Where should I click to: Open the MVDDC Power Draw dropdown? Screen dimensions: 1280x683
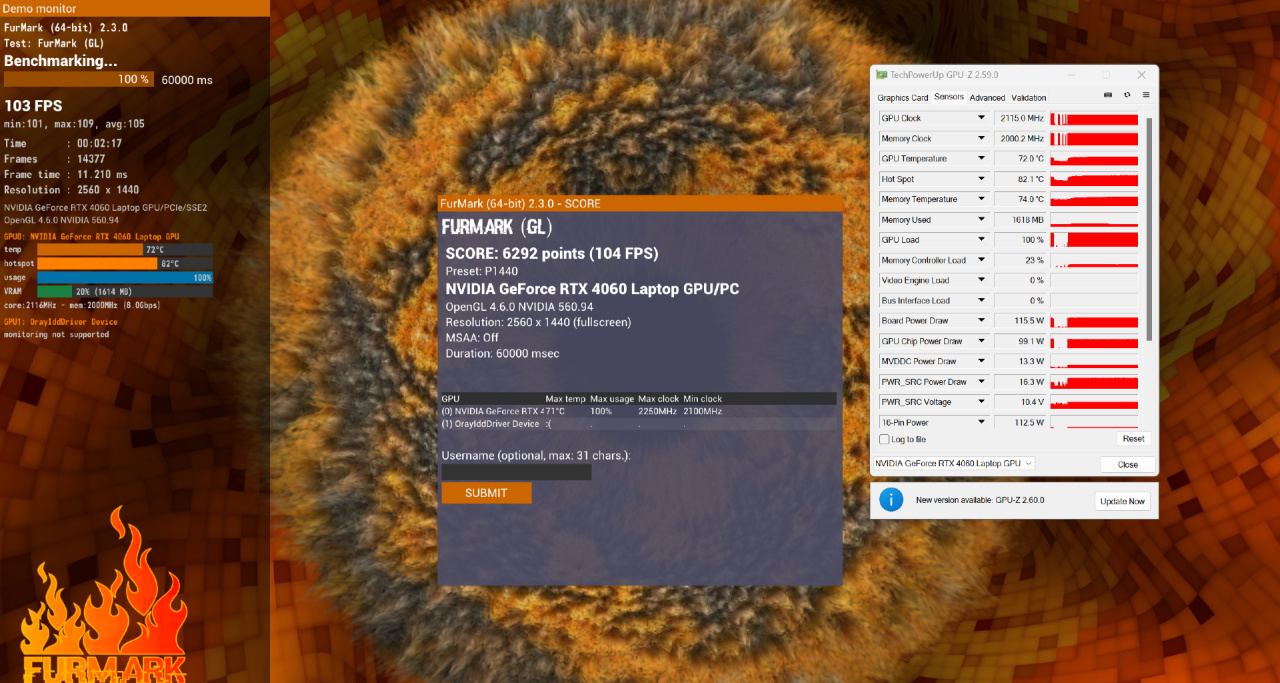982,361
